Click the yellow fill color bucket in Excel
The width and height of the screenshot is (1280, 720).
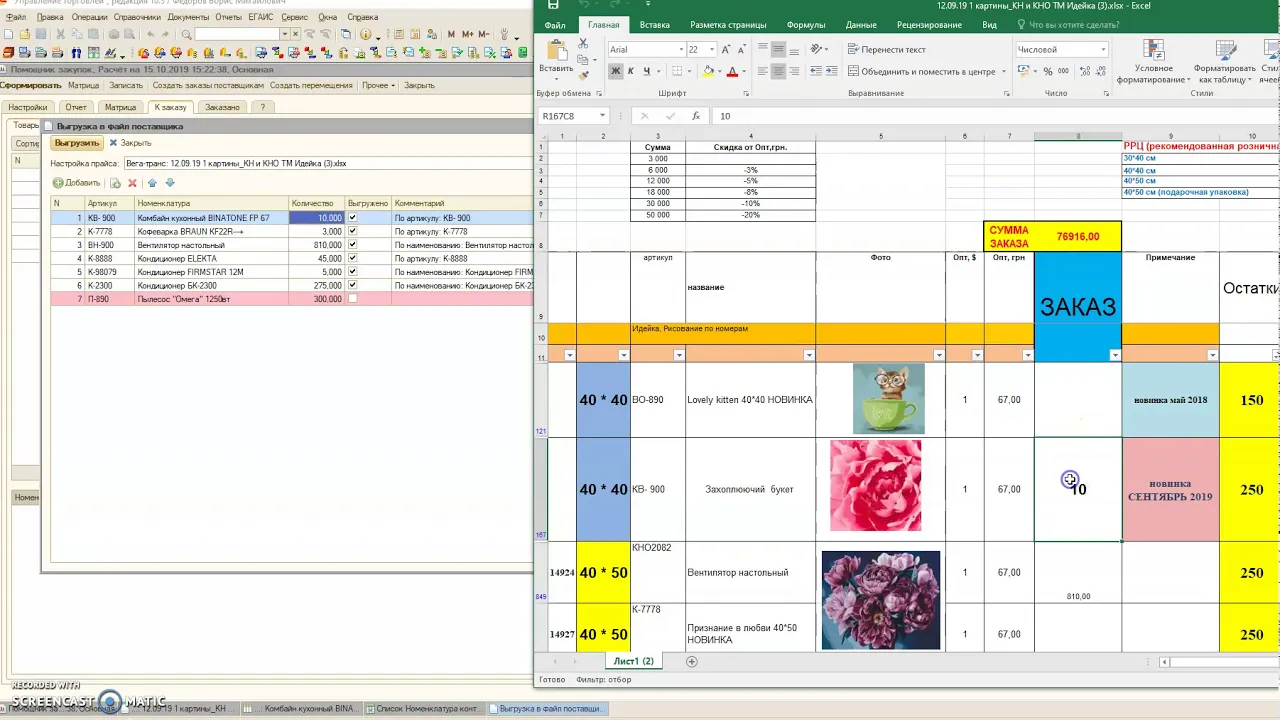tap(708, 71)
